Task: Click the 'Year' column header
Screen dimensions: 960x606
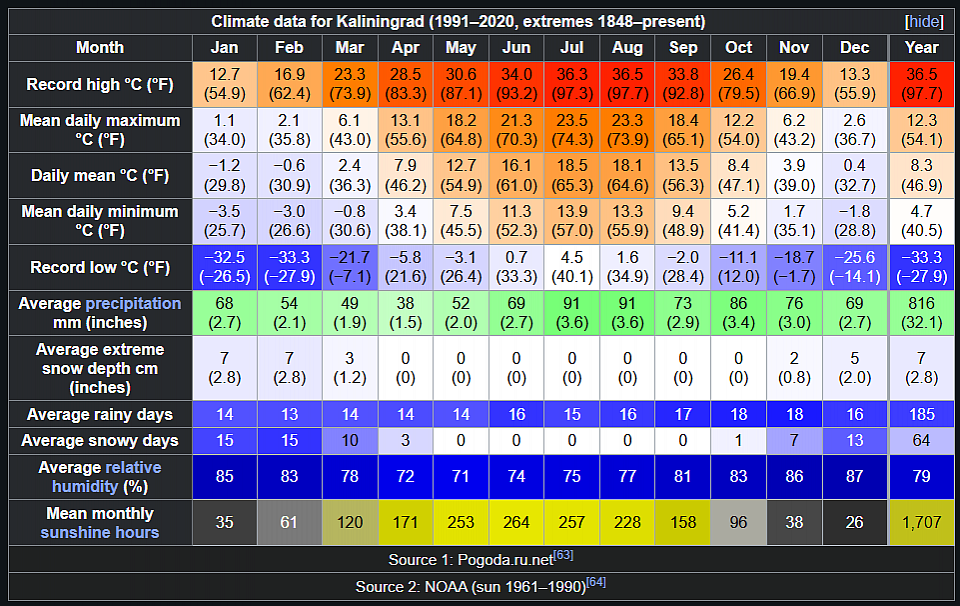Action: click(x=921, y=48)
